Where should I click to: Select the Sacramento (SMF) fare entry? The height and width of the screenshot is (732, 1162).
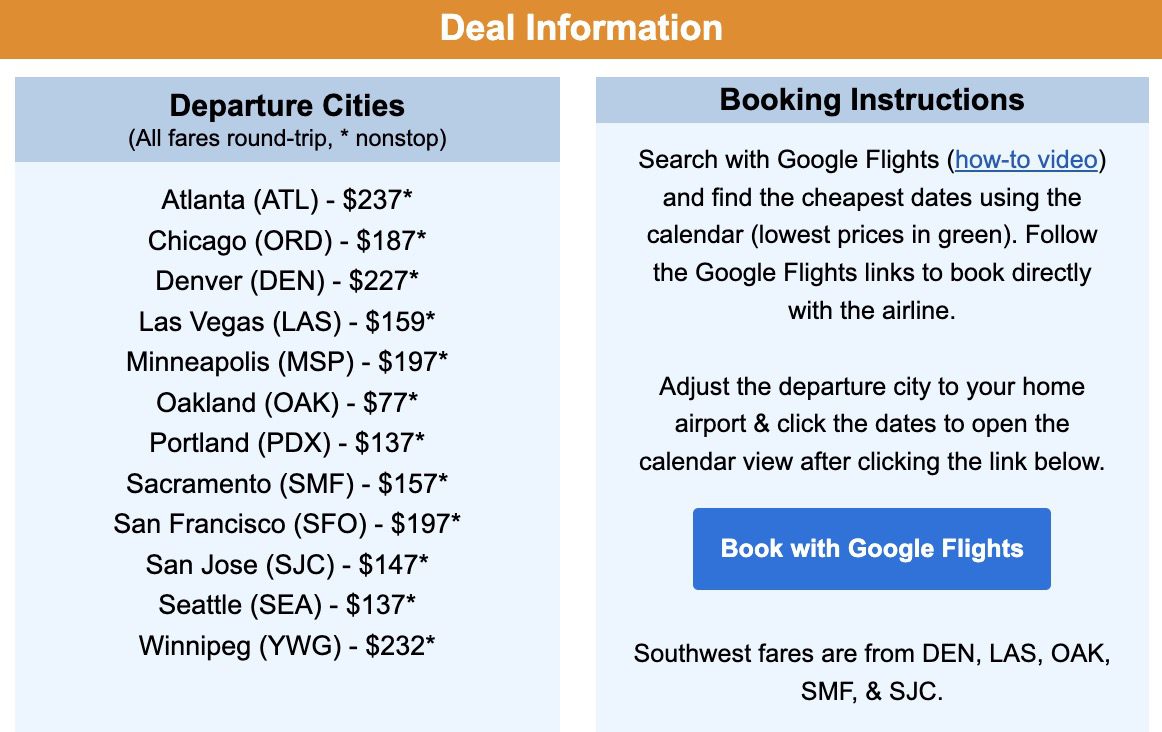[x=286, y=484]
